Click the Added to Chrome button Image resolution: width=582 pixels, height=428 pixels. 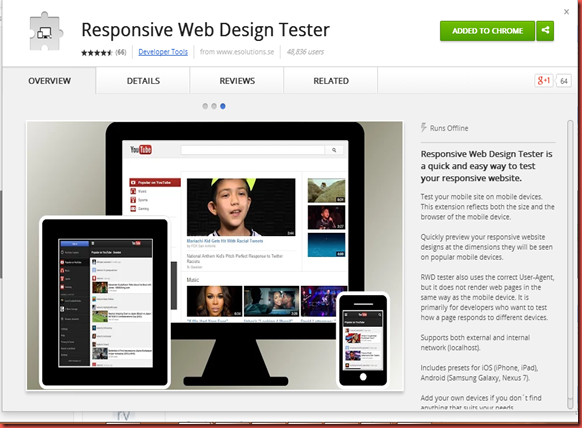coord(487,31)
